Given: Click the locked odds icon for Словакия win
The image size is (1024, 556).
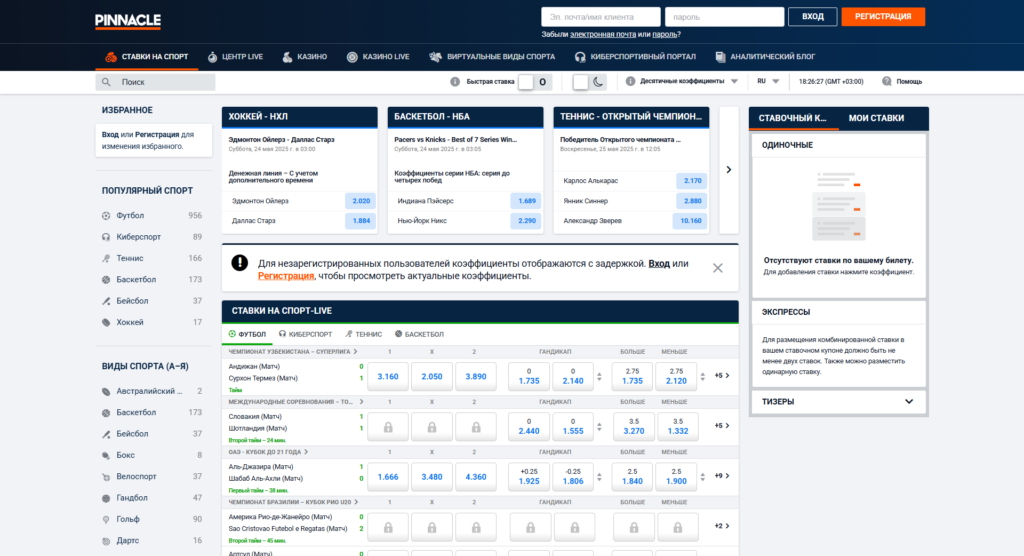Looking at the screenshot, I should click(388, 427).
